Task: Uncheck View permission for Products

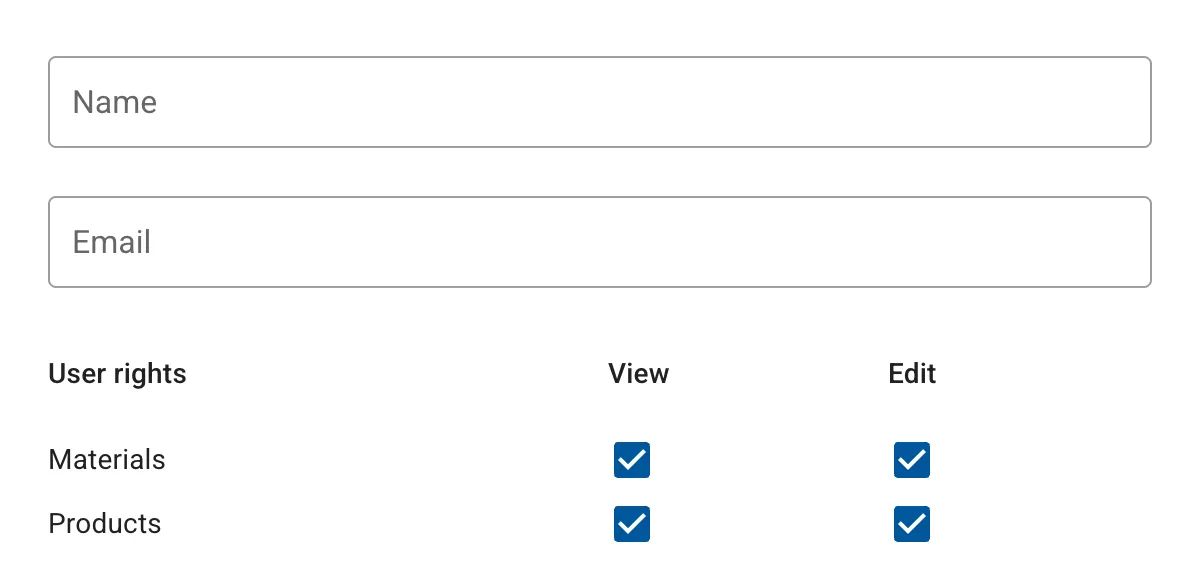Action: 632,524
